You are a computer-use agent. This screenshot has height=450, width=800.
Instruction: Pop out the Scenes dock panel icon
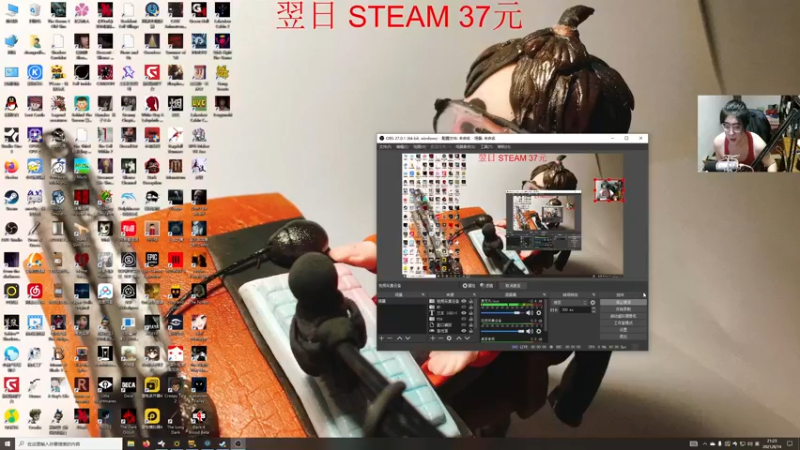click(x=423, y=294)
